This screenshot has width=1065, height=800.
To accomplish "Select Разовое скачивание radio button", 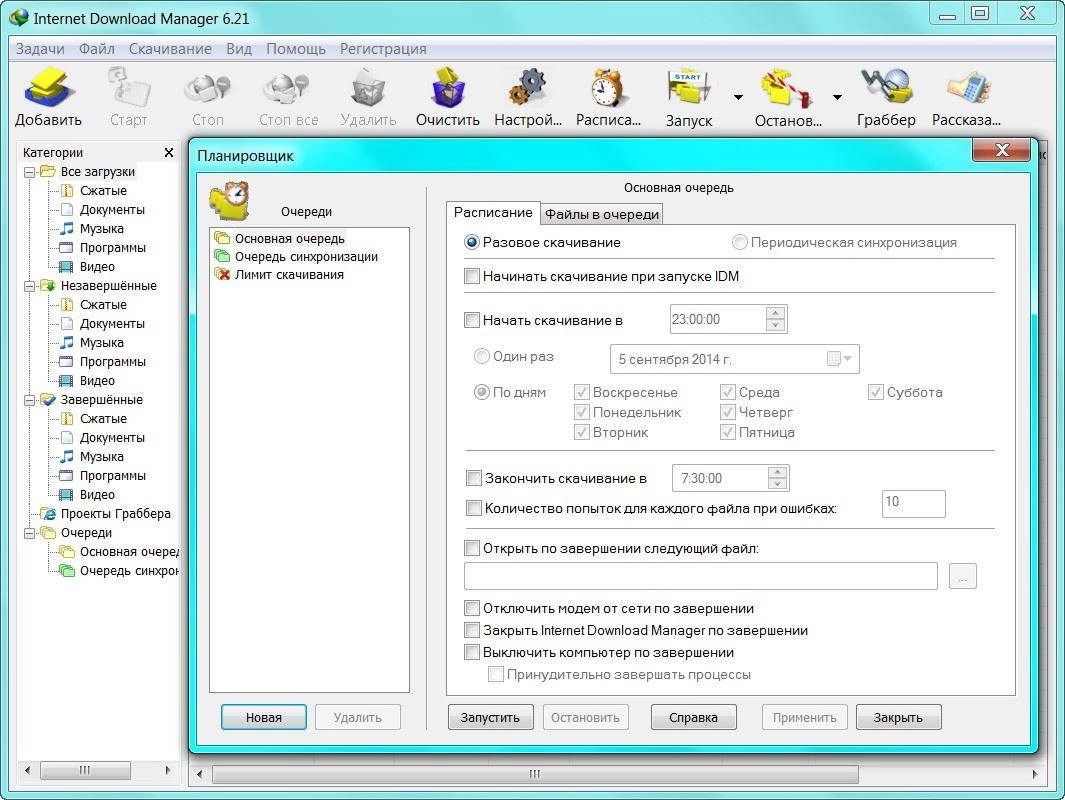I will 471,242.
